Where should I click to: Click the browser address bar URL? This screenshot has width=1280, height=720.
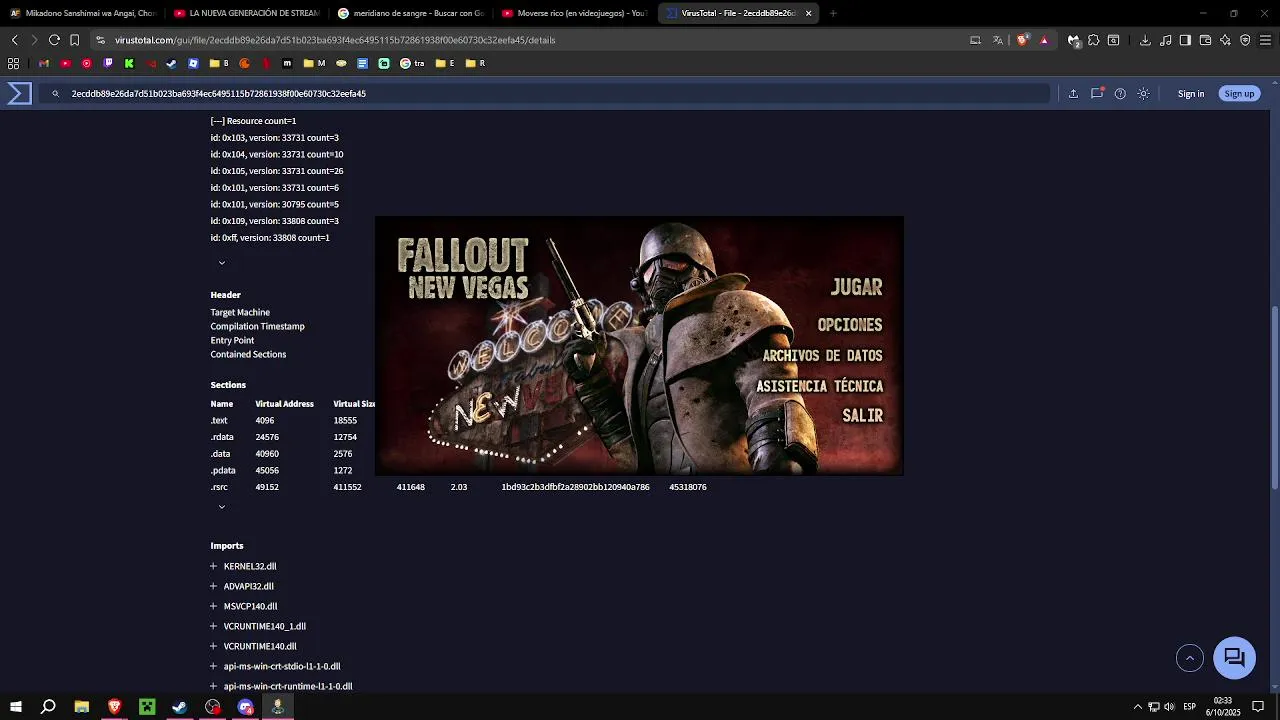tap(335, 40)
